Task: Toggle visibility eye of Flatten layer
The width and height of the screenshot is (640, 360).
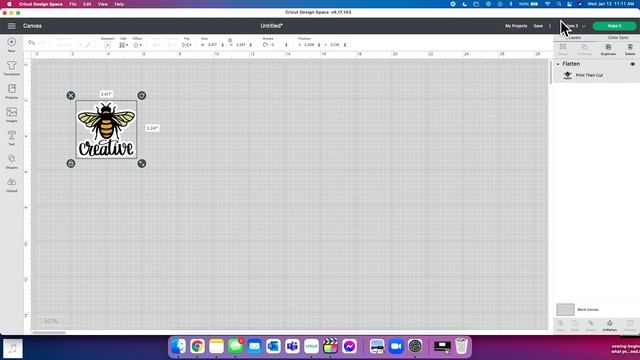Action: click(632, 64)
